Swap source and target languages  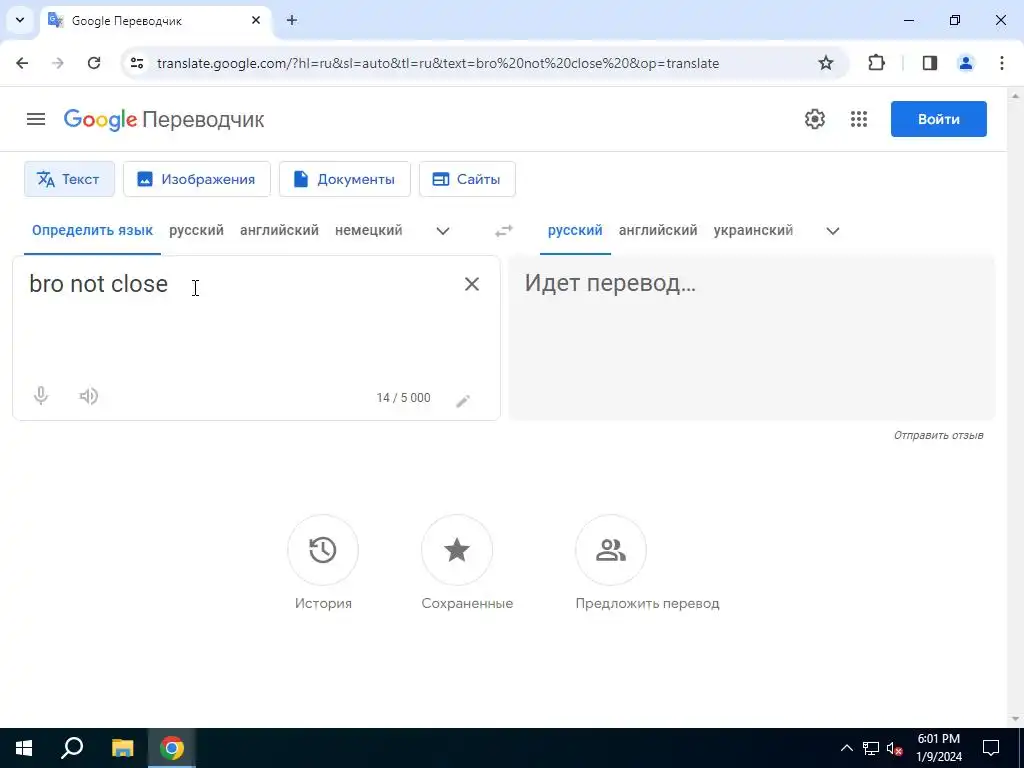[504, 231]
